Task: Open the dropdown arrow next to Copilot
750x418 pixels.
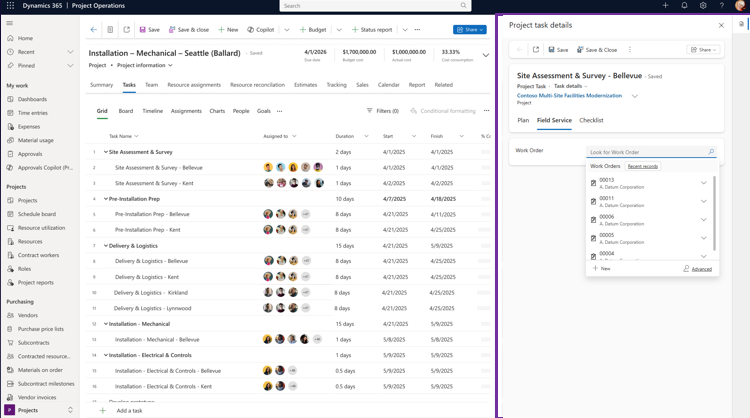Action: (287, 30)
